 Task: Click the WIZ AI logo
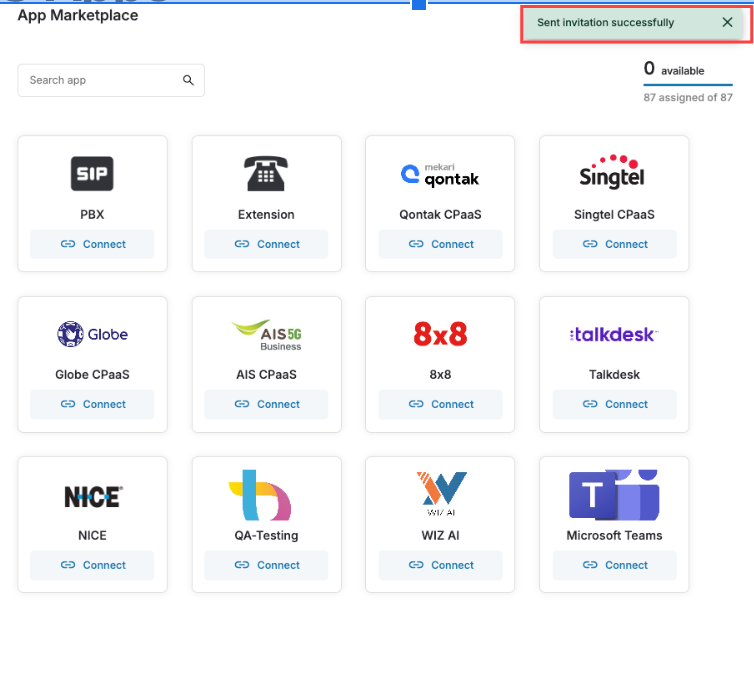click(441, 494)
